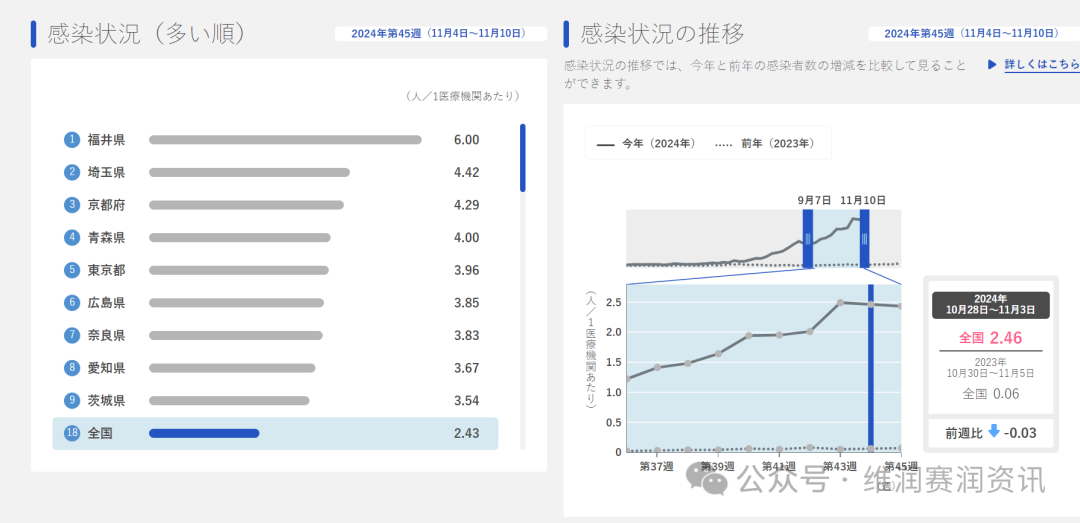Click the 9月7日 range slider handle

(x=808, y=238)
